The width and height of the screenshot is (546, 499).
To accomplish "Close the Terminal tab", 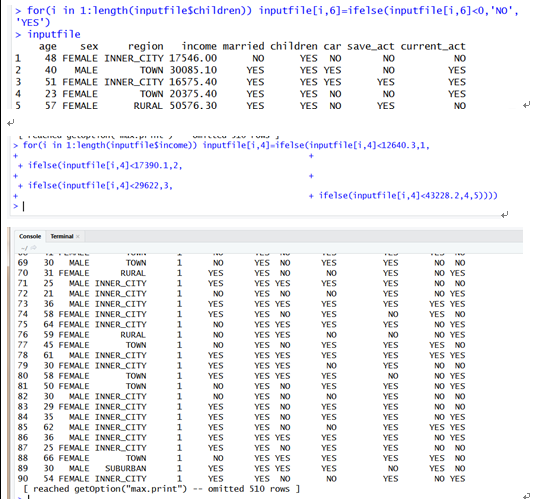I will 78,236.
